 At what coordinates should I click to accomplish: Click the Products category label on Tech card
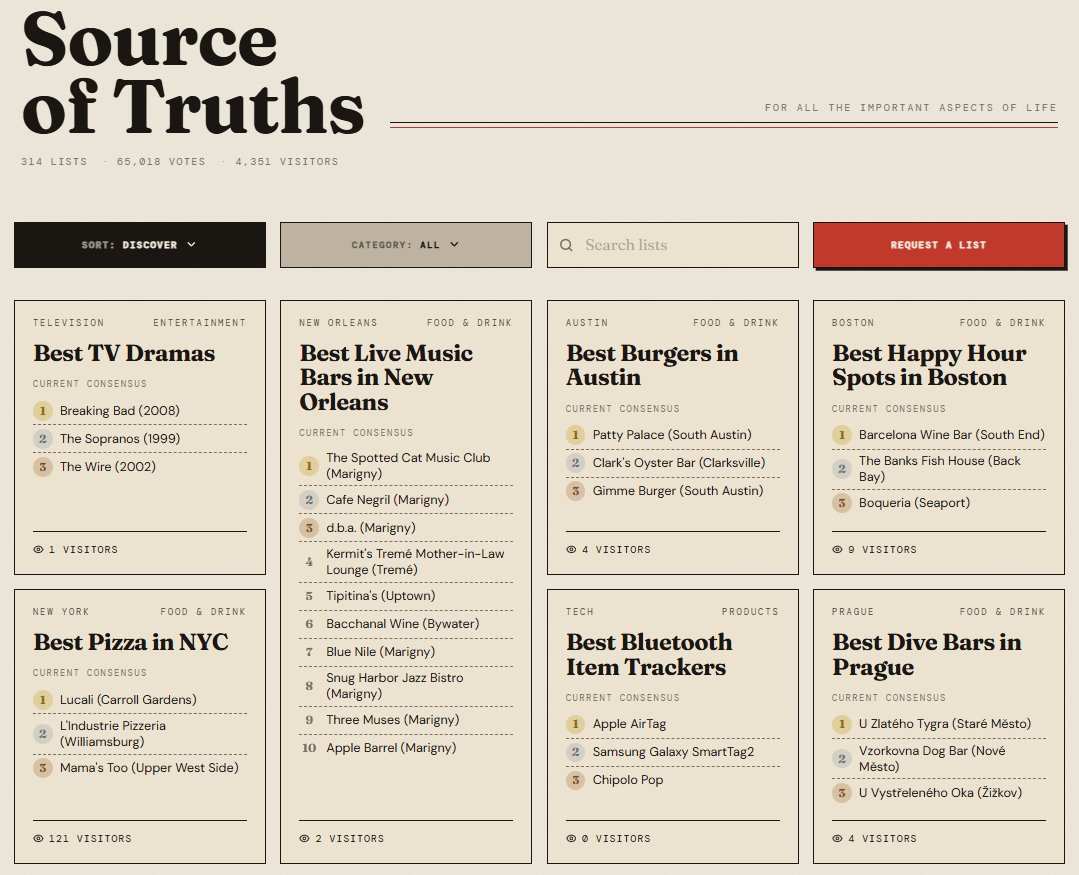point(750,612)
